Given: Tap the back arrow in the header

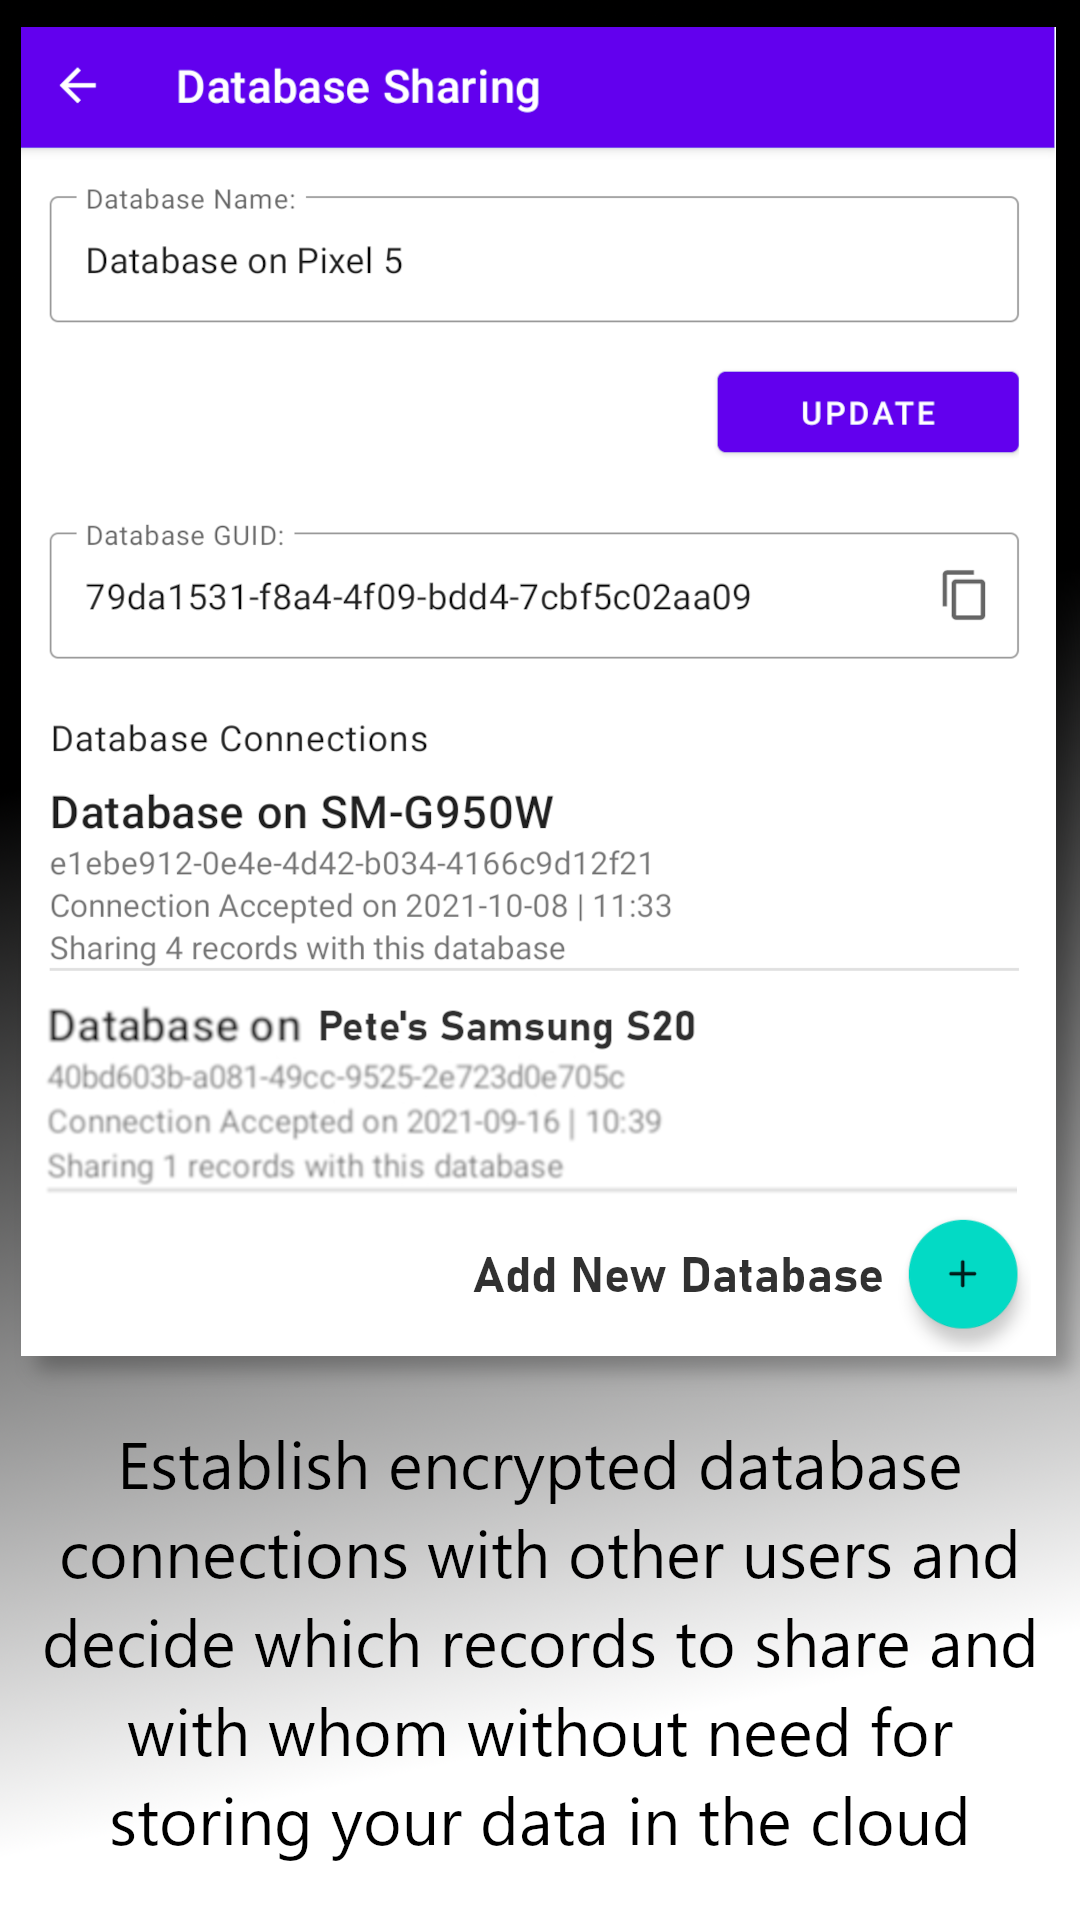Looking at the screenshot, I should coord(78,87).
